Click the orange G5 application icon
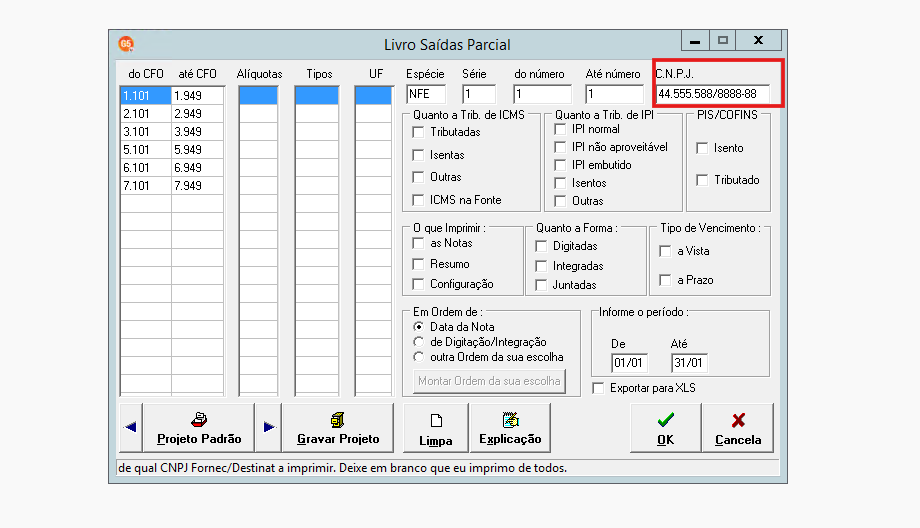This screenshot has width=920, height=528. click(x=126, y=44)
